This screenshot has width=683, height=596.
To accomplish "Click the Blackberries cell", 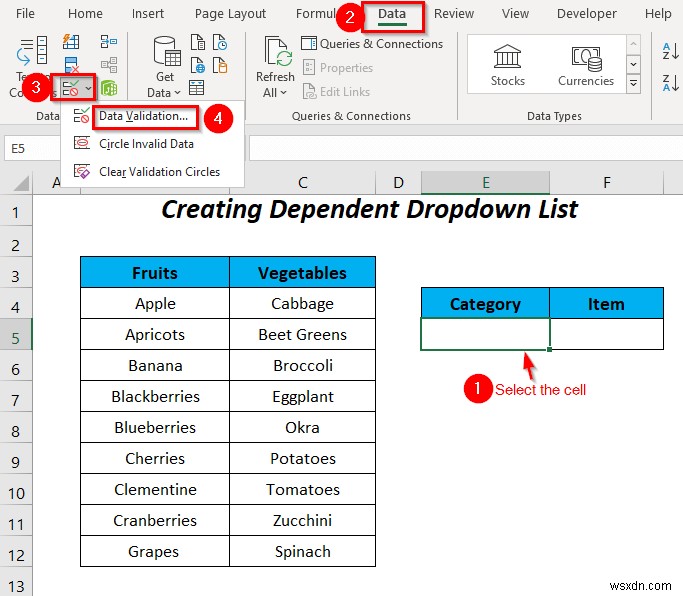I will [x=155, y=396].
